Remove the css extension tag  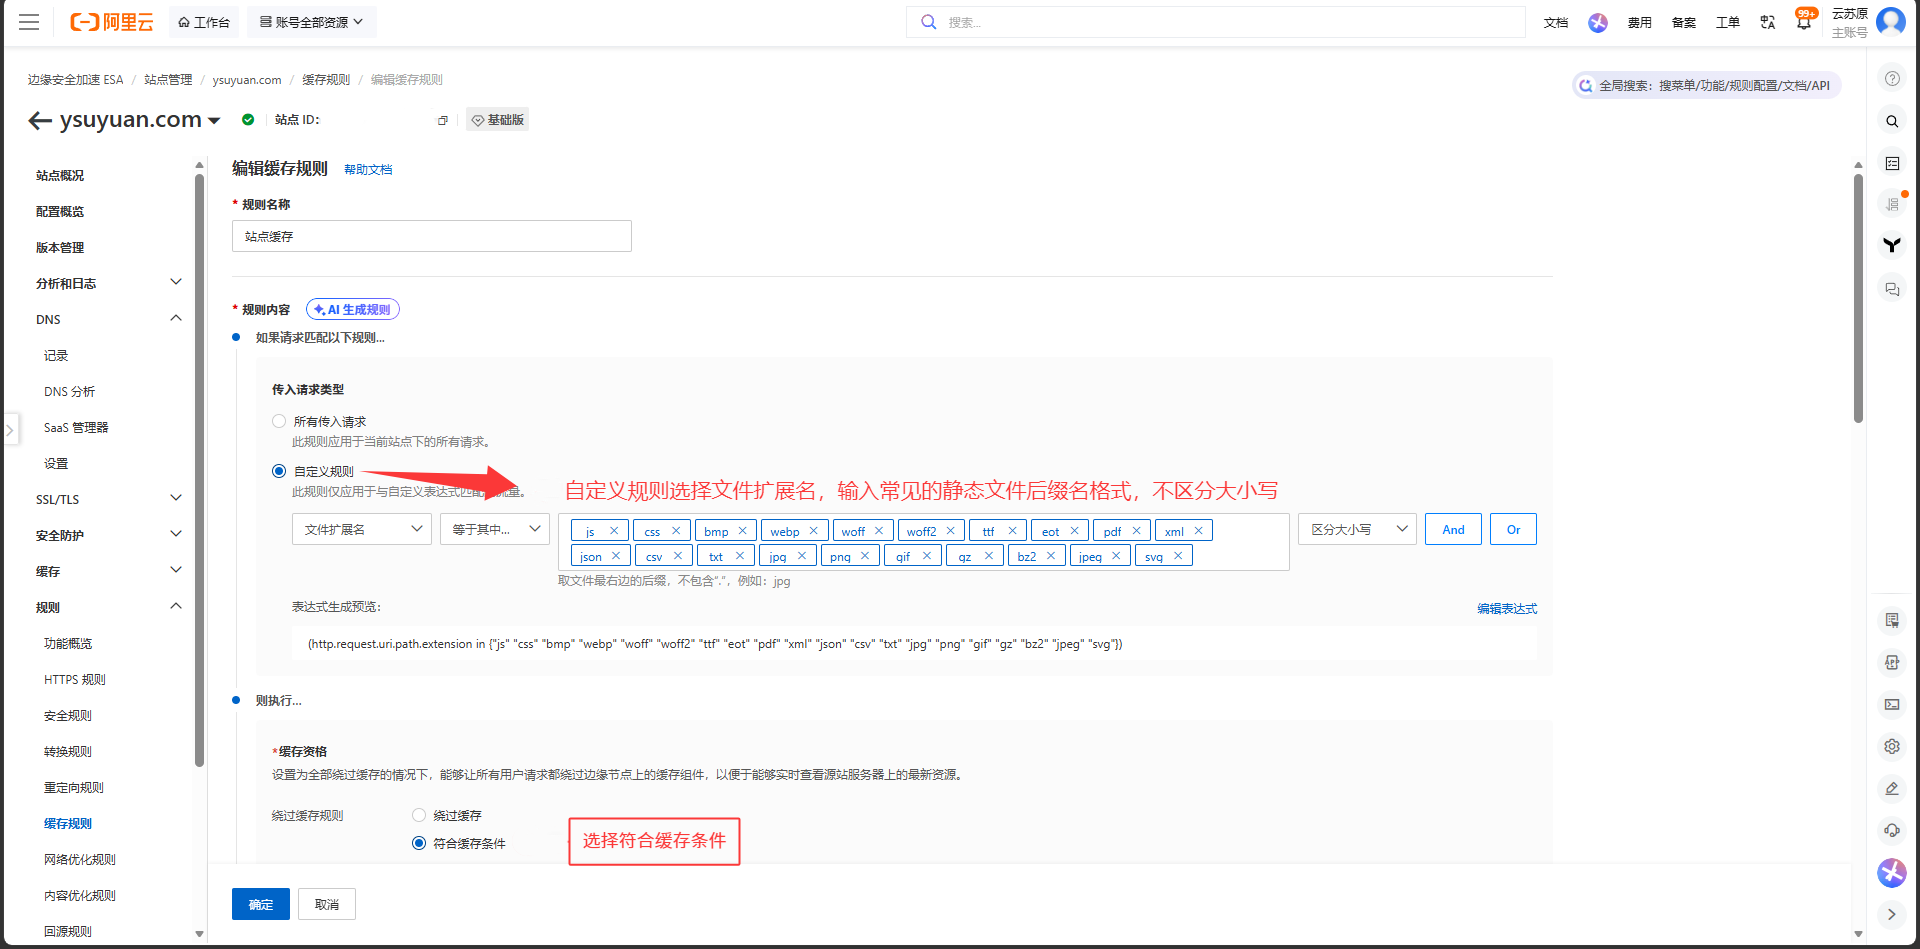pyautogui.click(x=676, y=531)
